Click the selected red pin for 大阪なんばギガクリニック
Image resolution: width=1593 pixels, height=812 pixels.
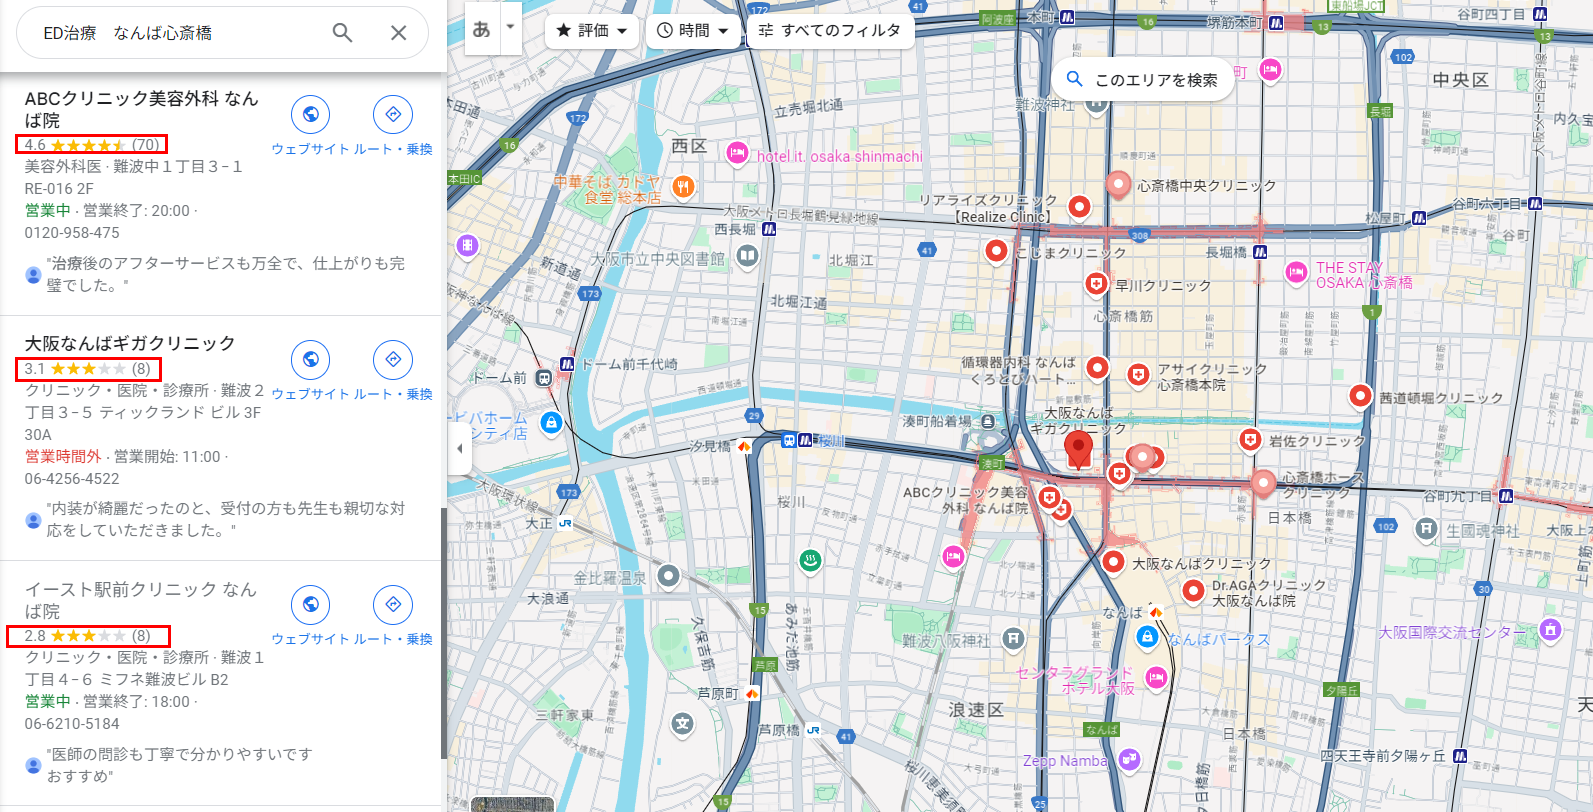1078,450
